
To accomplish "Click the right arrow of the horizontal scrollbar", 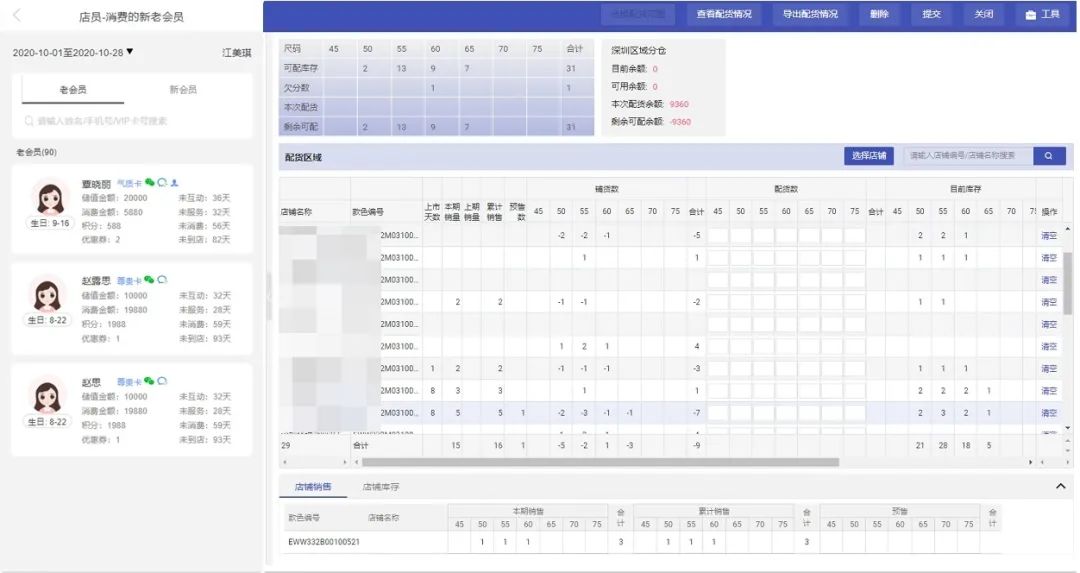I will coord(1031,462).
